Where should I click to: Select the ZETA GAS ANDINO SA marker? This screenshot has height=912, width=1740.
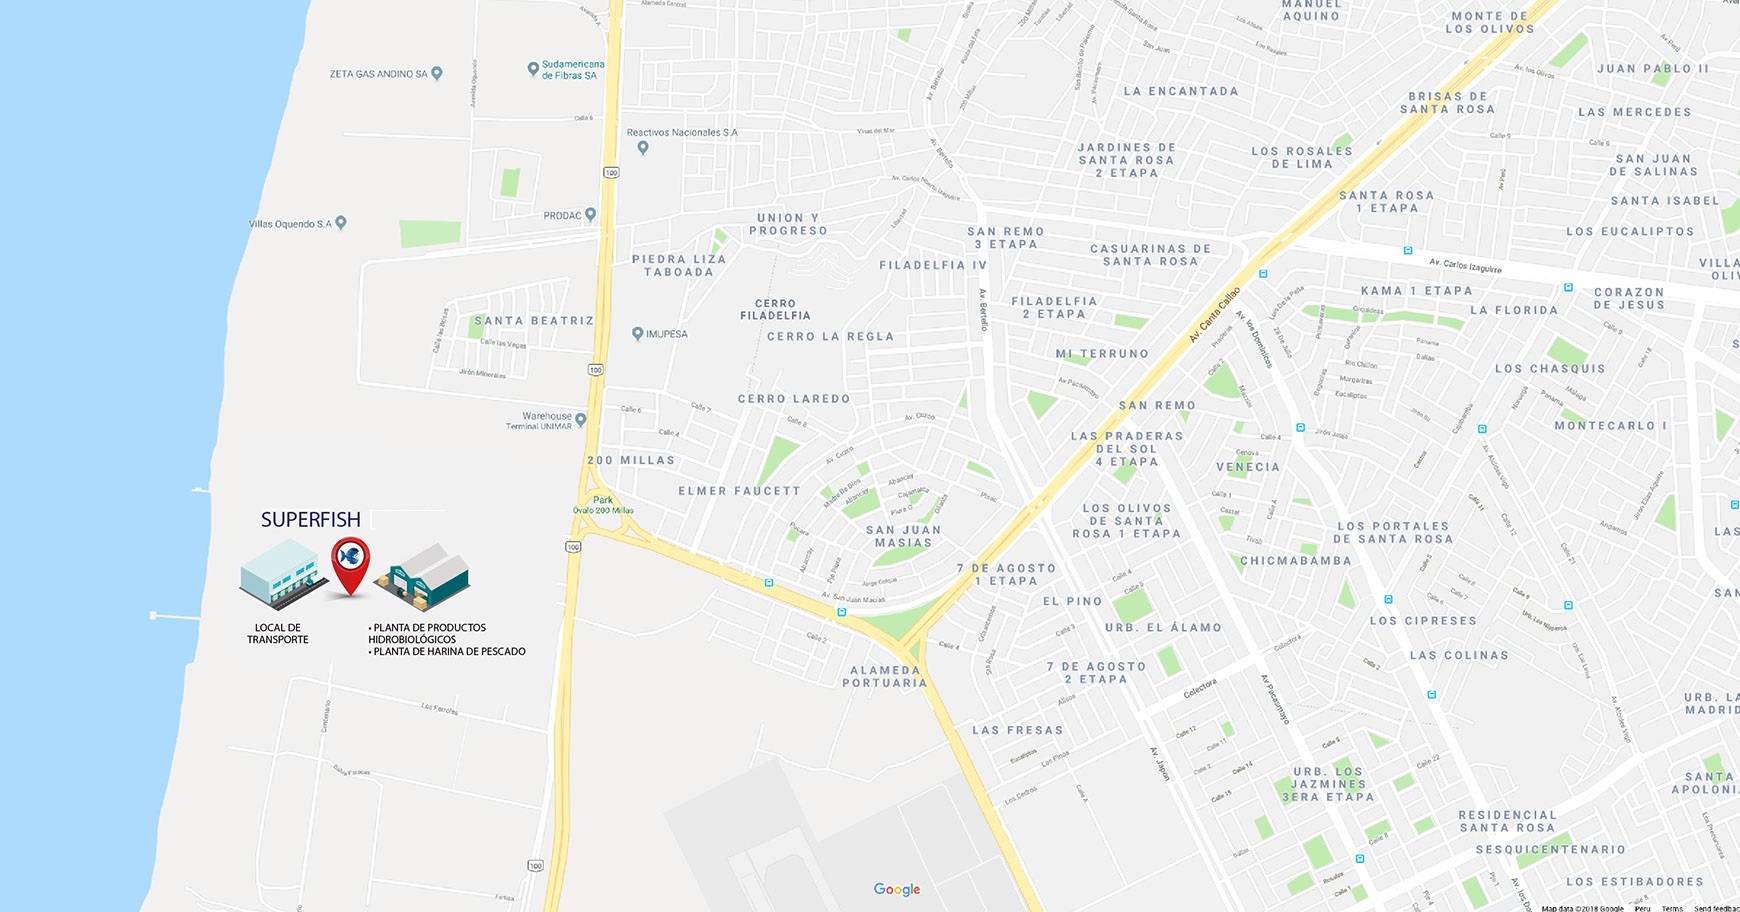click(x=436, y=74)
